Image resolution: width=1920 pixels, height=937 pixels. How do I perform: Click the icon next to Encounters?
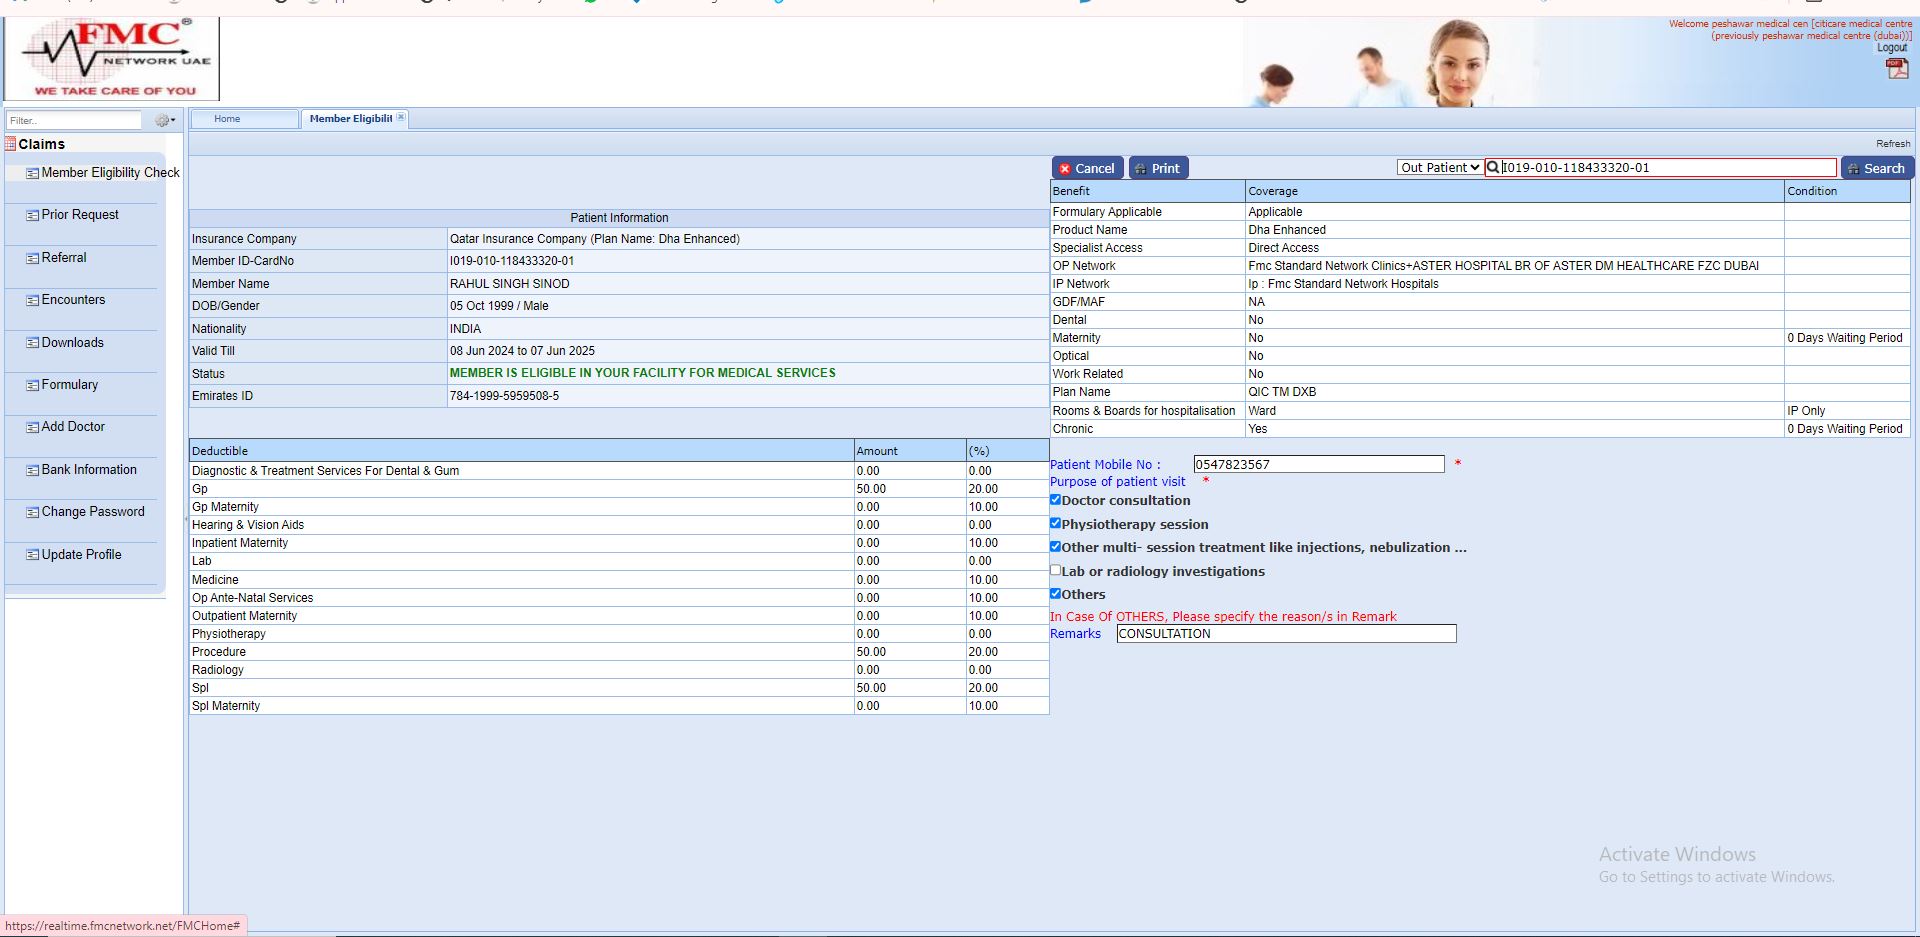32,300
